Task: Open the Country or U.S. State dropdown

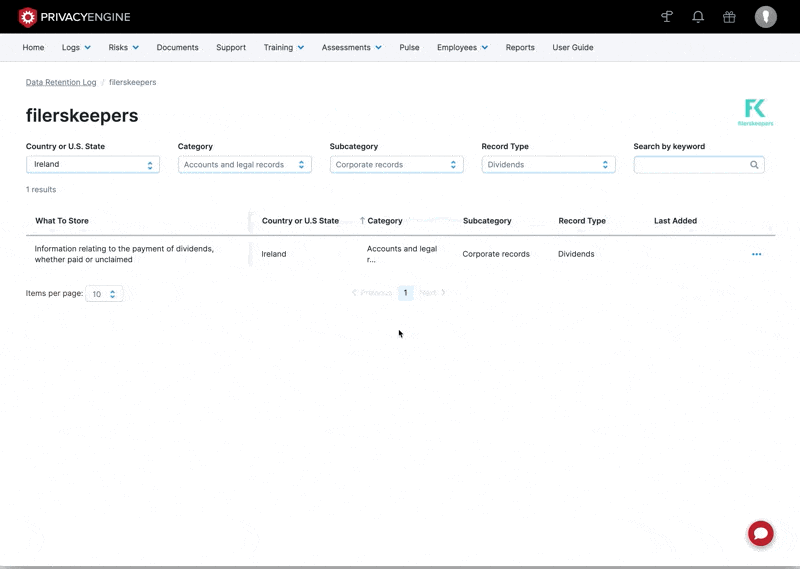Action: point(93,164)
